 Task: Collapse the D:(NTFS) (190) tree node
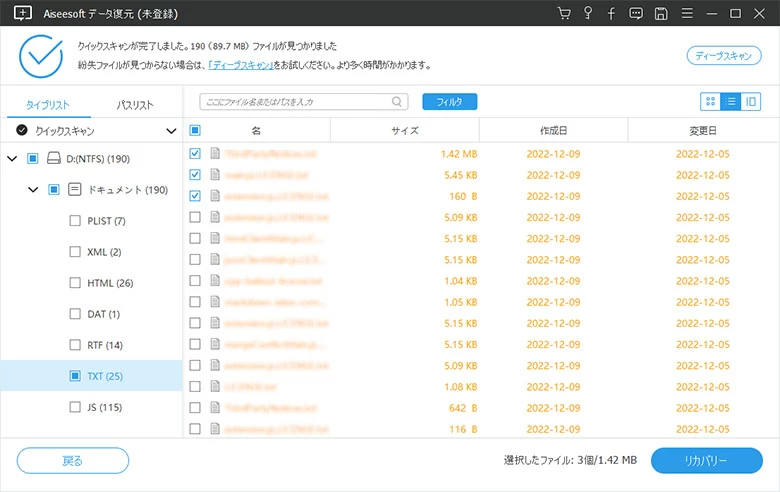[13, 159]
